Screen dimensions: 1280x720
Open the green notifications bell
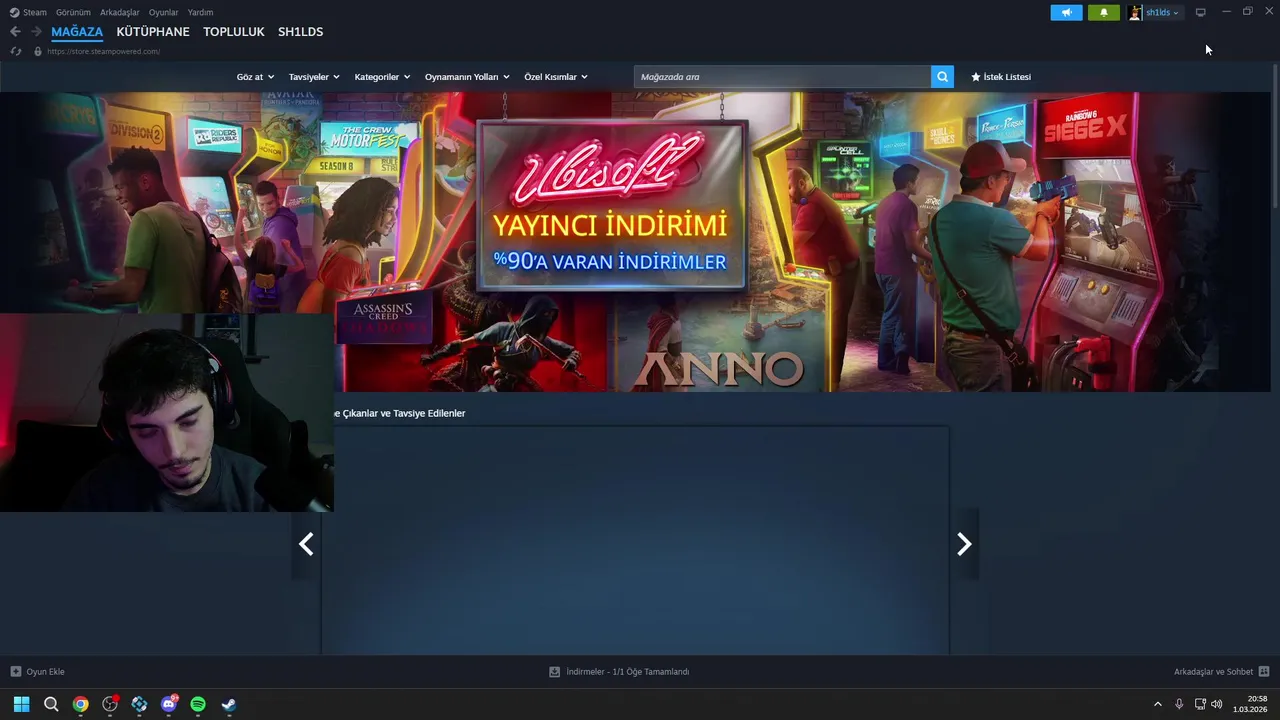(x=1104, y=12)
